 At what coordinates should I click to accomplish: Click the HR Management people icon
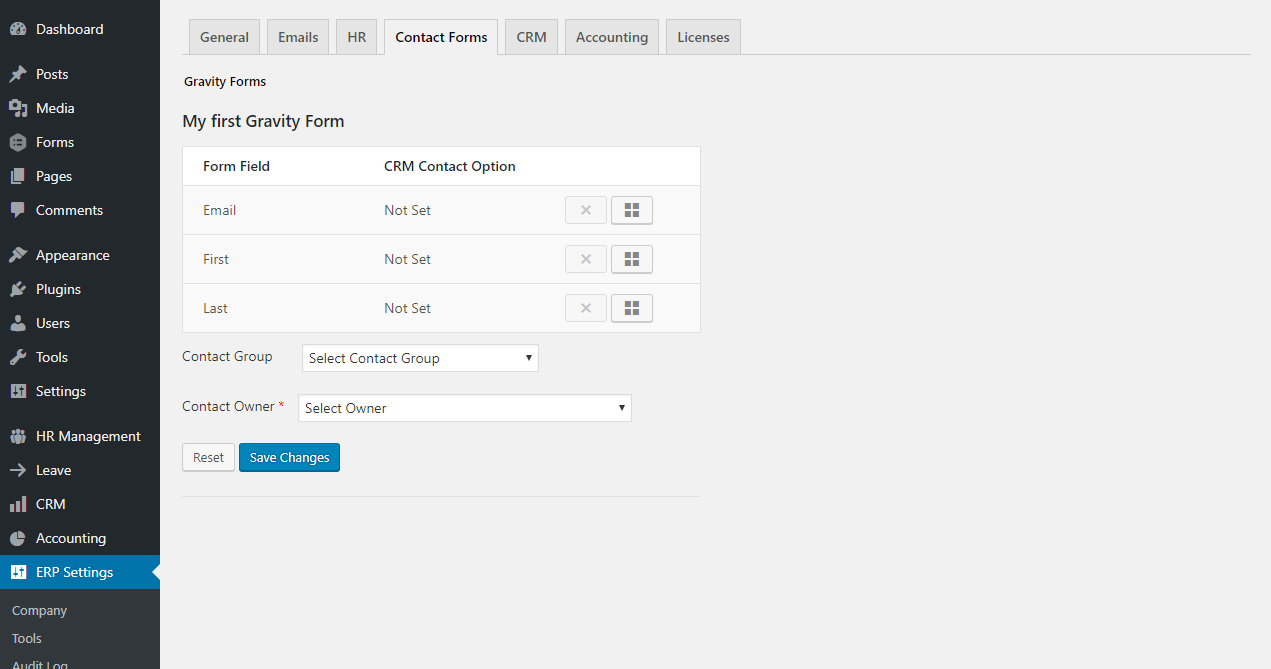click(x=18, y=436)
